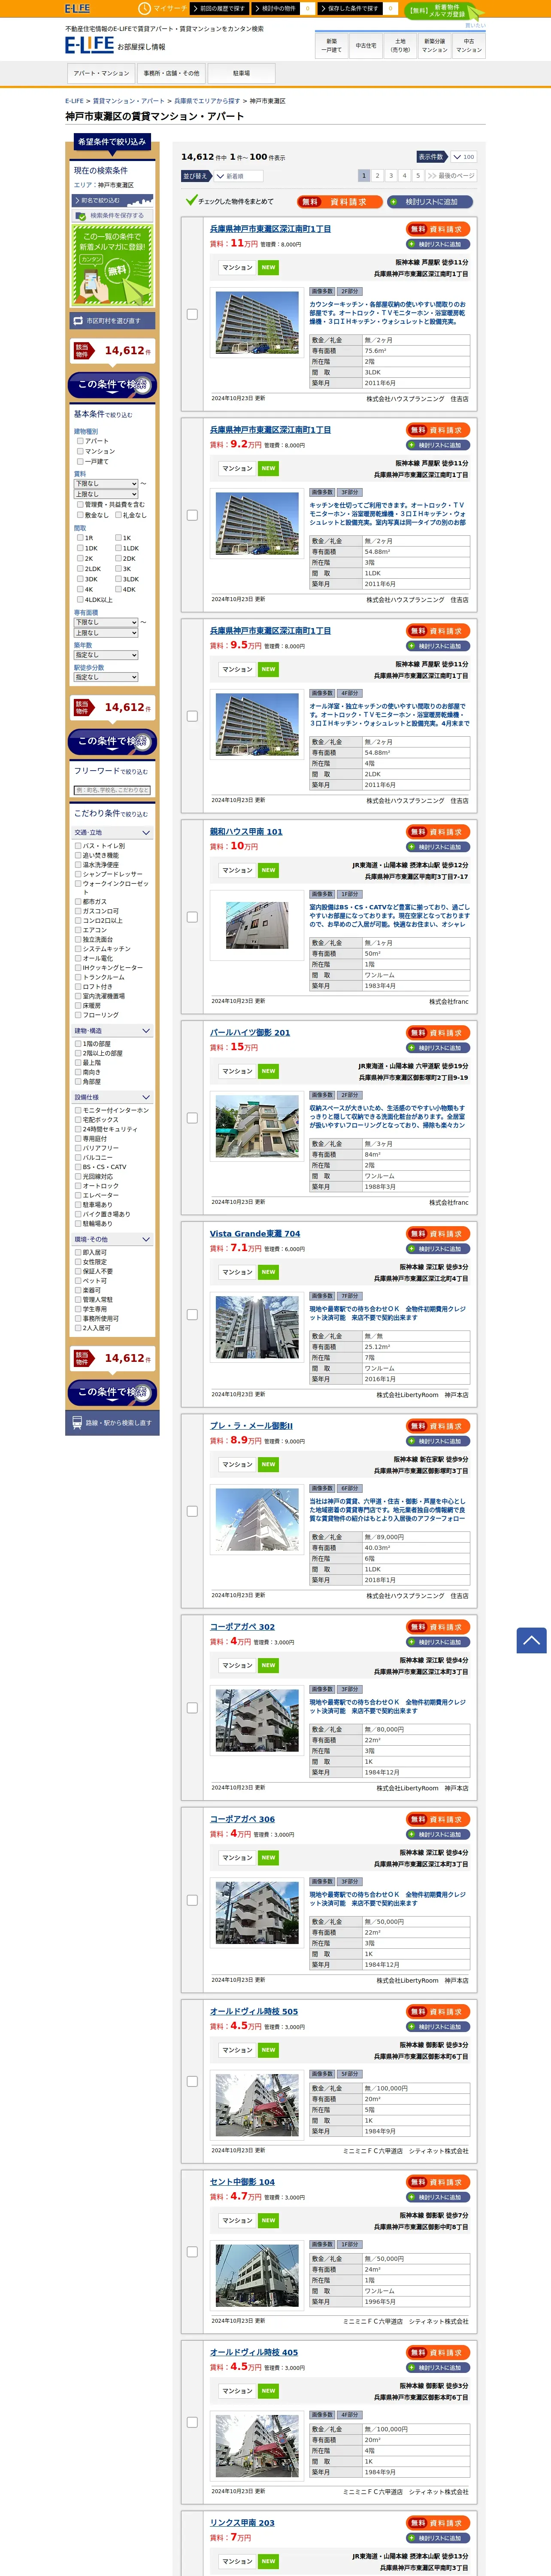This screenshot has width=551, height=2576.
Task: Request 資料請求 for コーポアガペ 306
Action: [438, 1819]
